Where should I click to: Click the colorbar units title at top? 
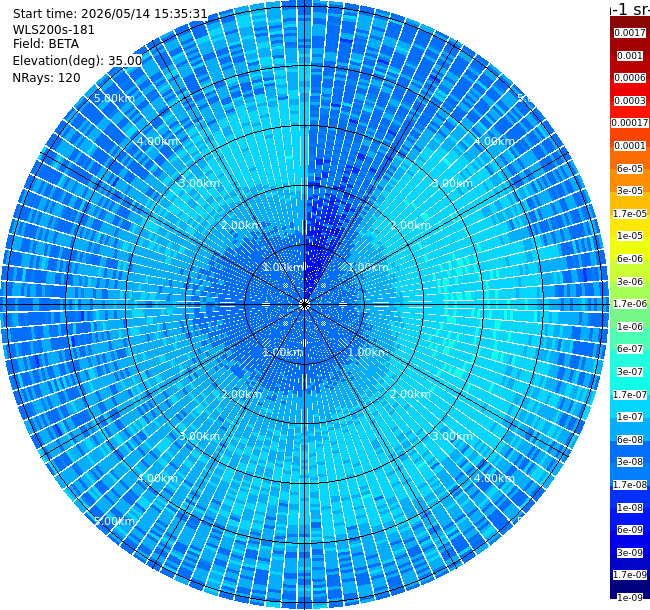click(630, 8)
